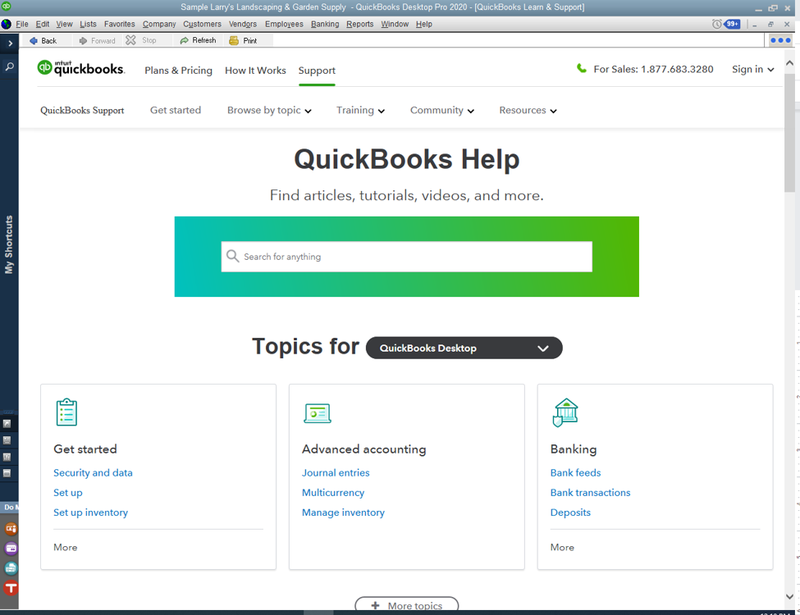Click the scrollbar down arrow
The width and height of the screenshot is (800, 615).
790,596
